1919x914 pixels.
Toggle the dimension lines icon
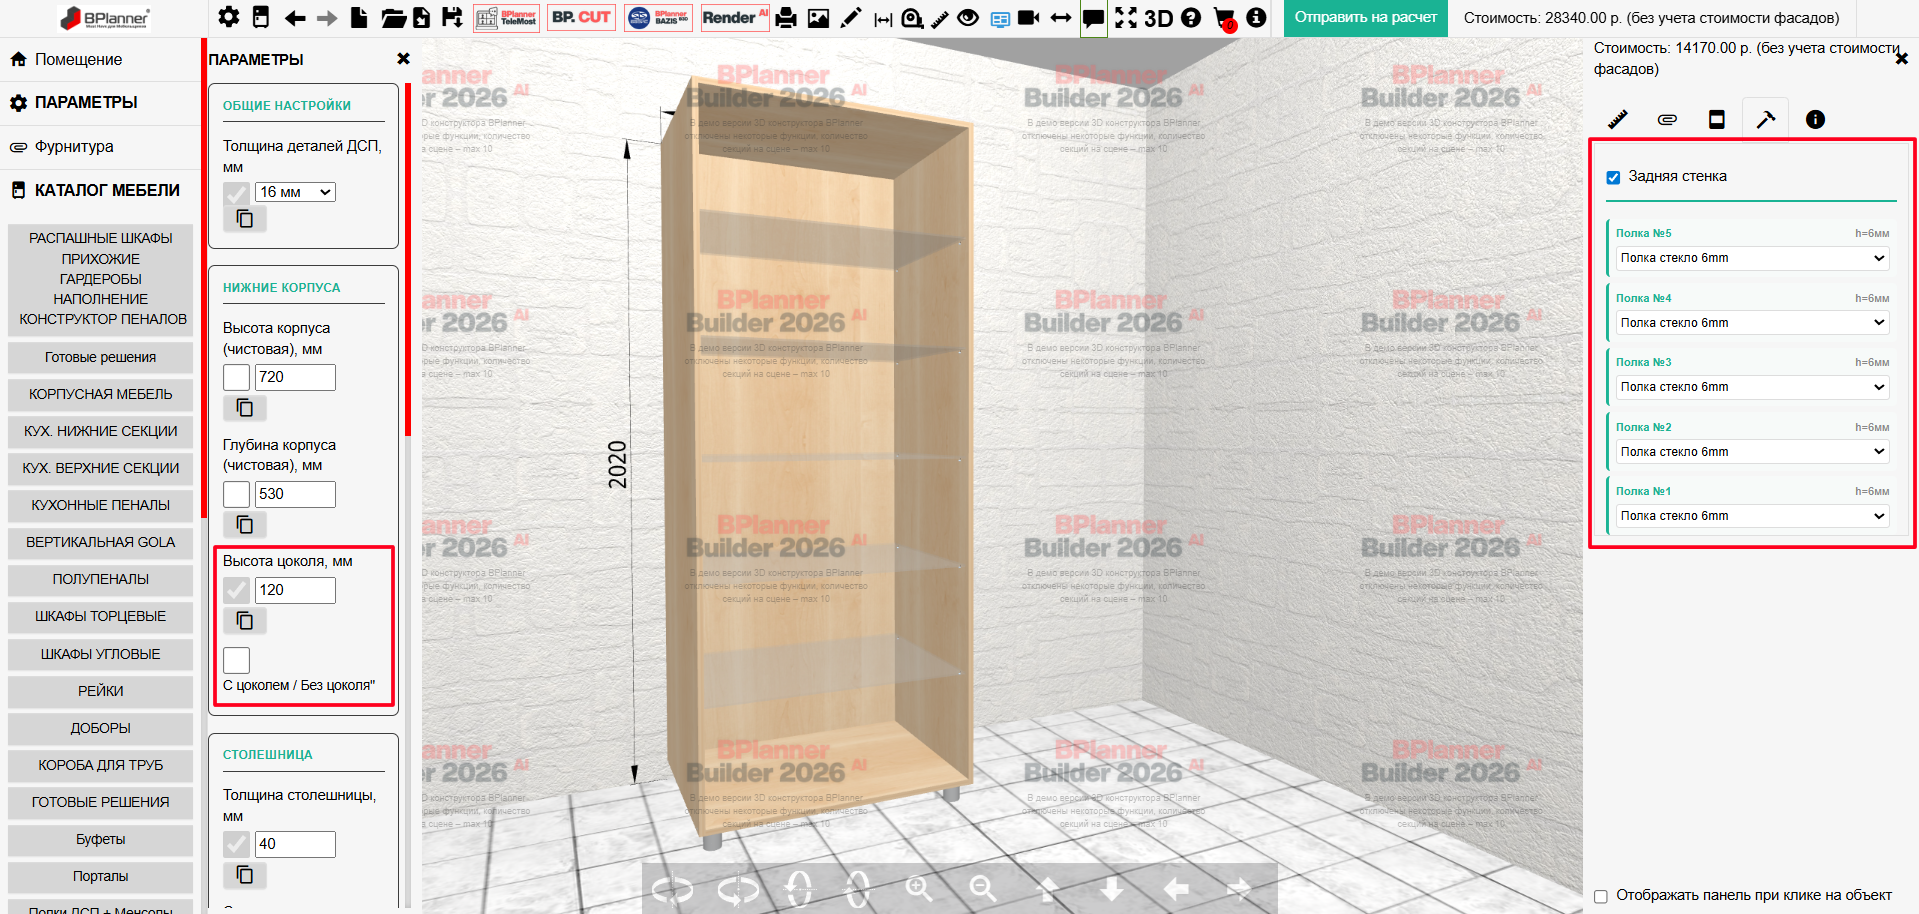[883, 19]
